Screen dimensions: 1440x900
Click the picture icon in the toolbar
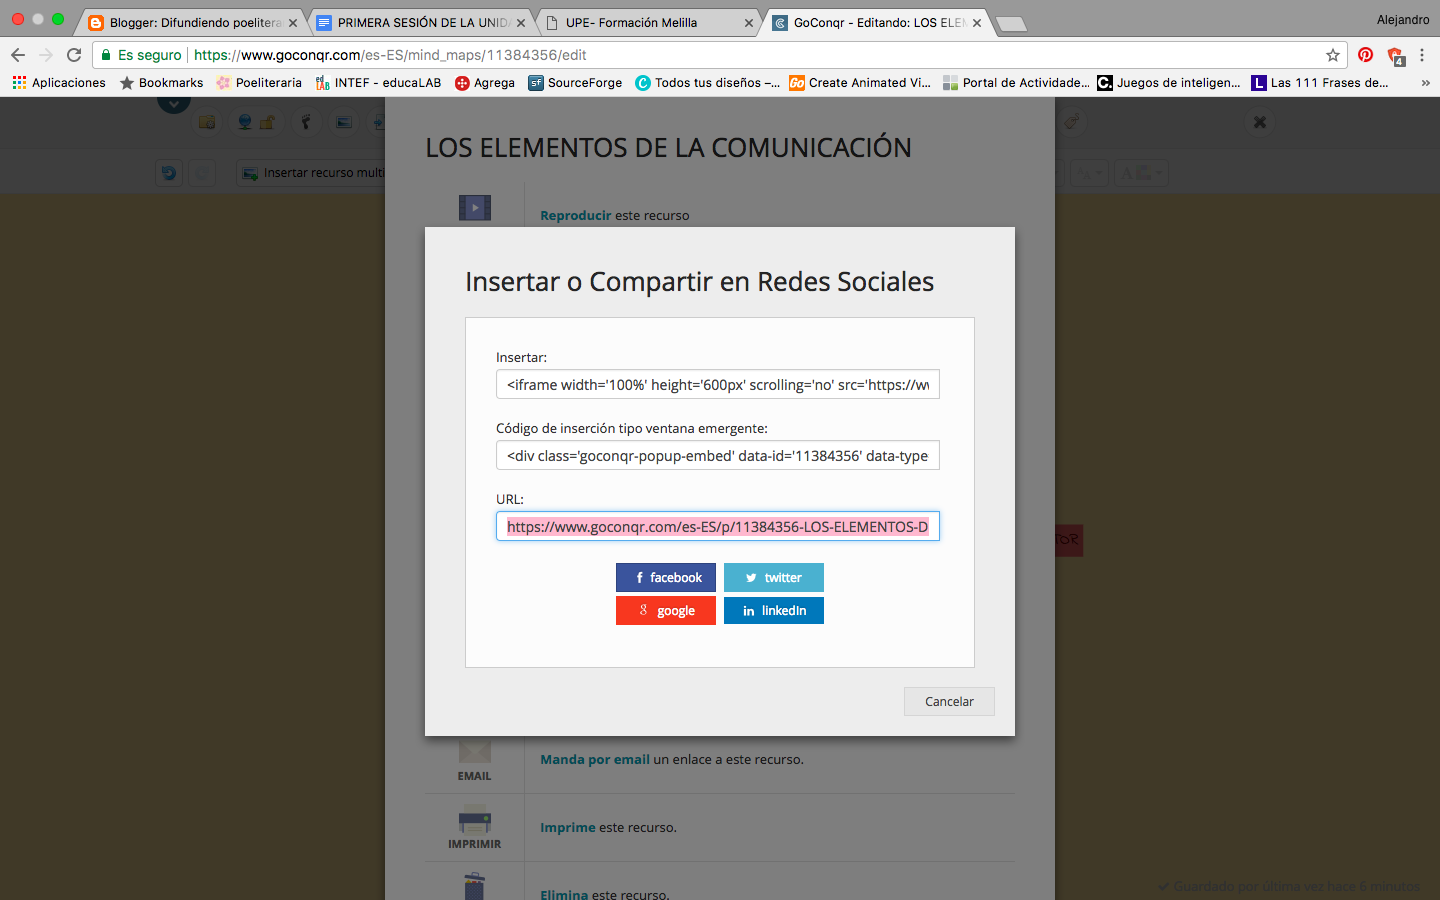(343, 122)
